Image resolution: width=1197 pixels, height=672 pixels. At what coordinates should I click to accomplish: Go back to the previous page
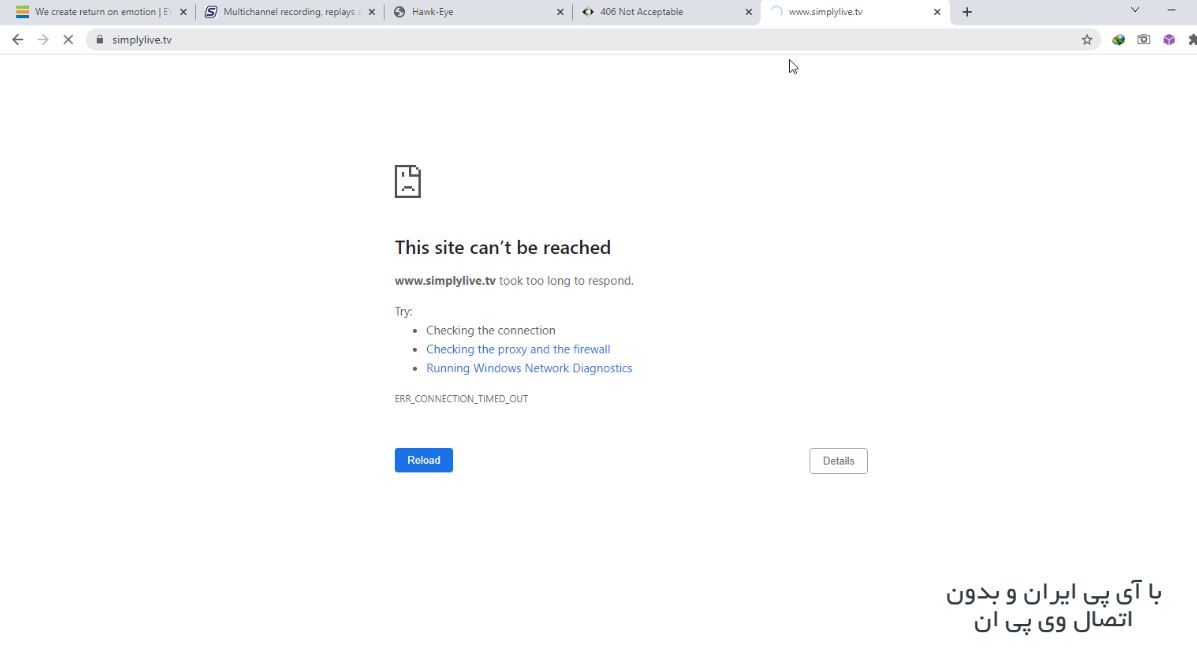(18, 40)
